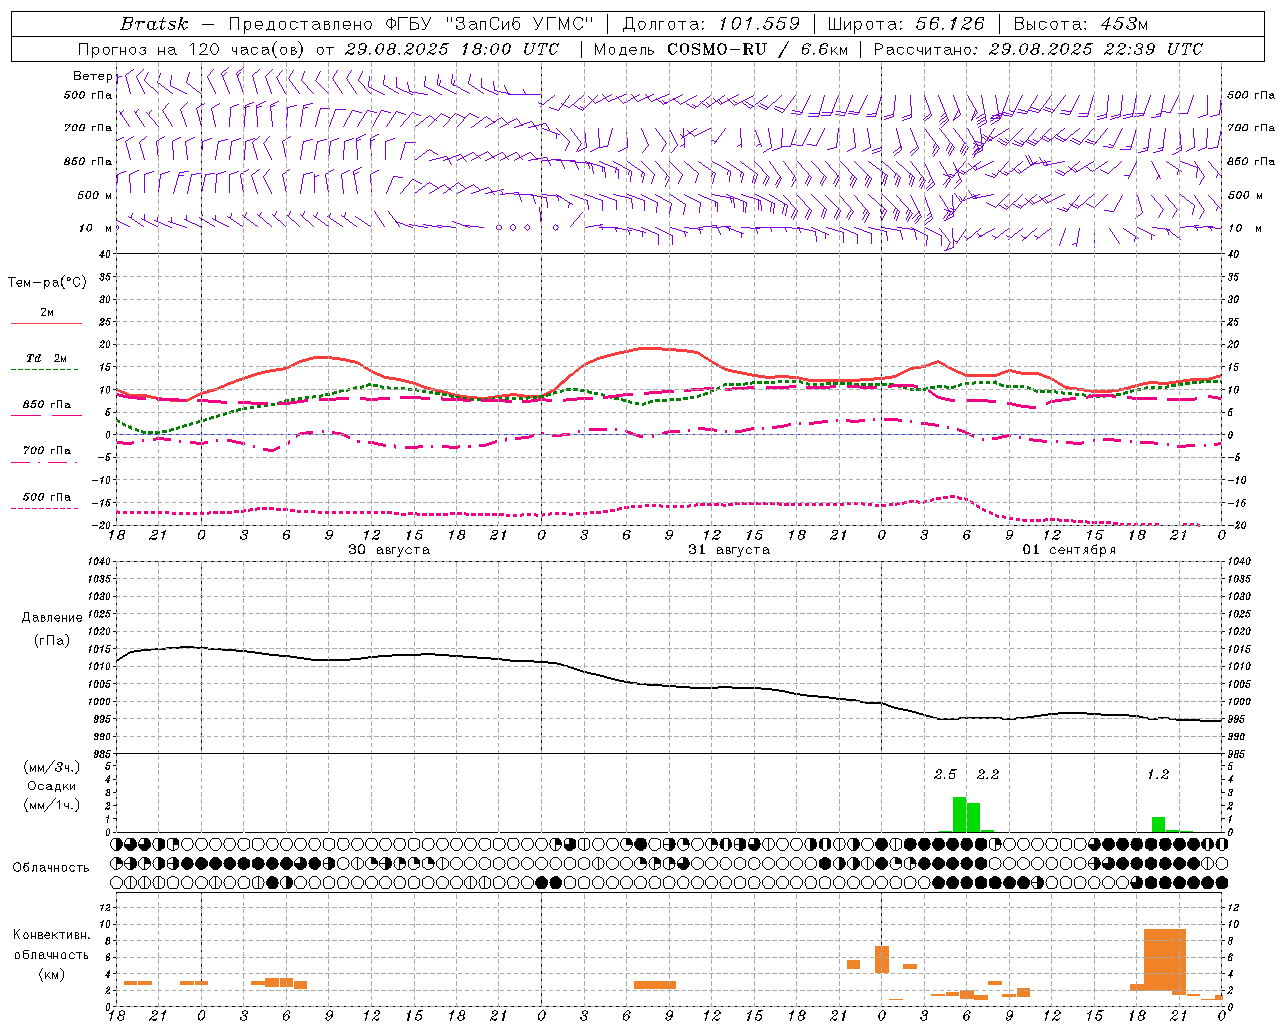Click the "Давление" pressure panel label
Image resolution: width=1280 pixels, height=1024 pixels.
[52, 618]
